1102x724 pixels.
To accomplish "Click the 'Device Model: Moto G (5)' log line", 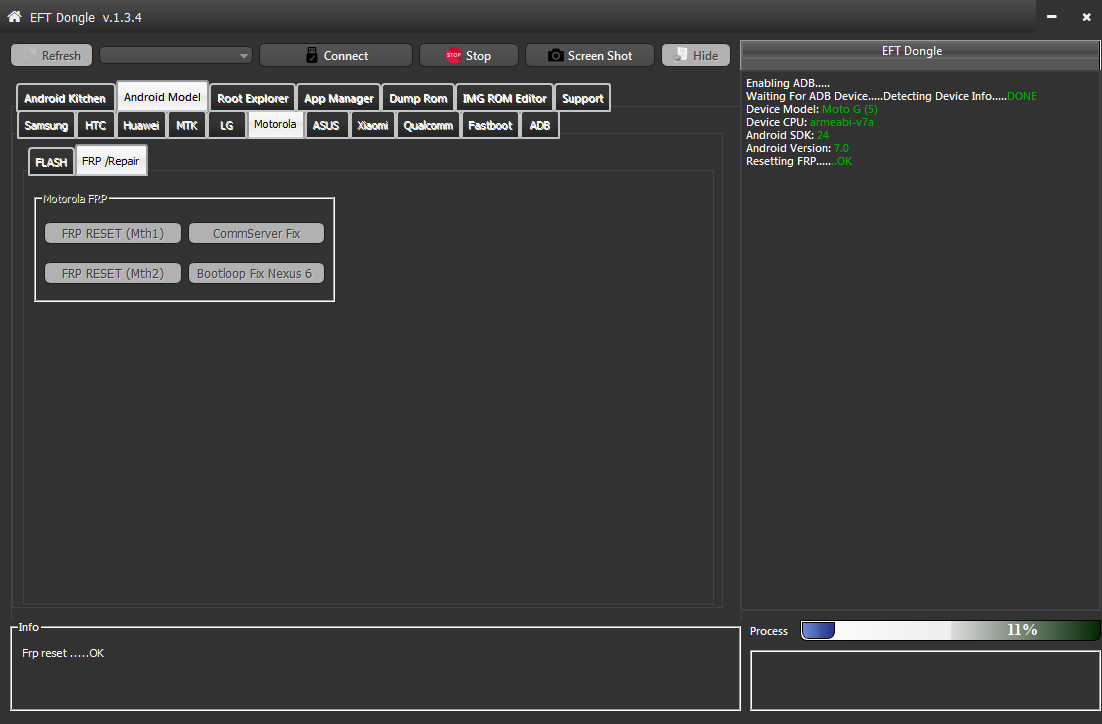I will coord(812,109).
